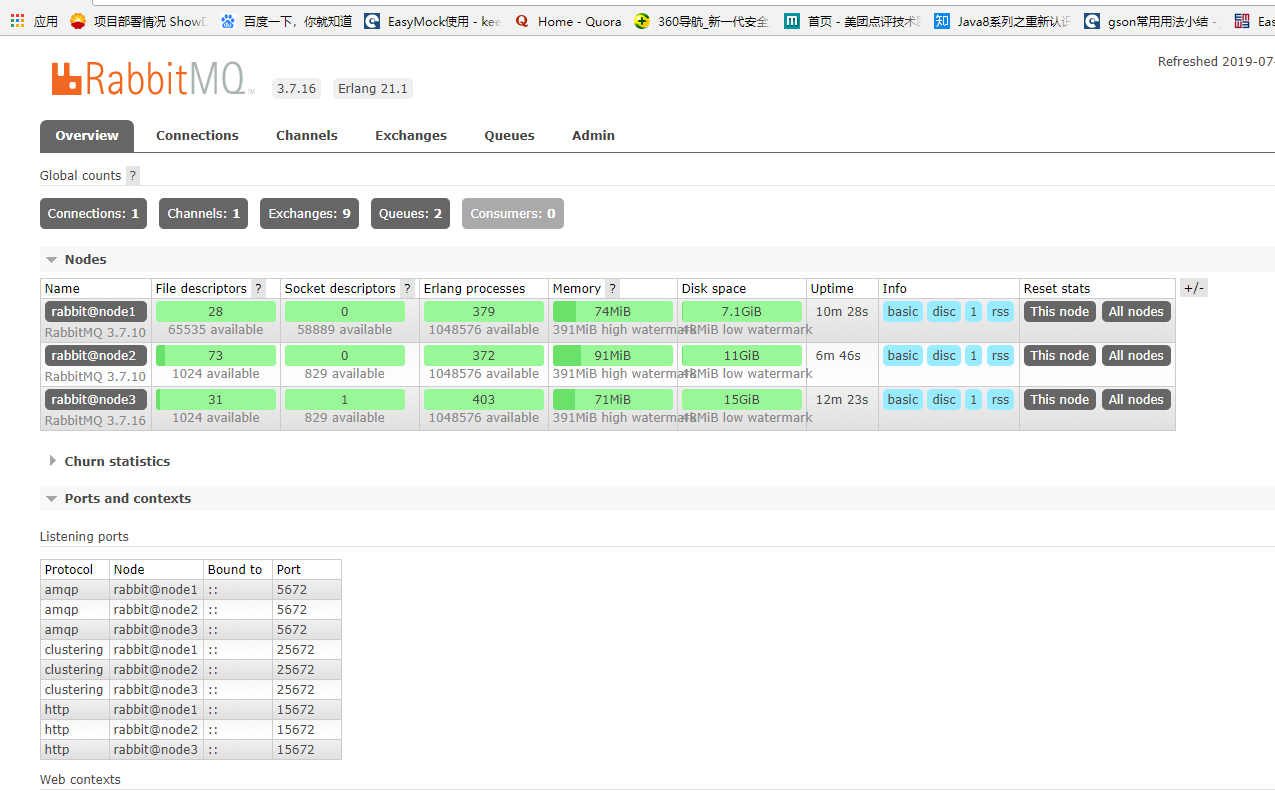Open the Java8系列 bookmark

(x=1002, y=21)
